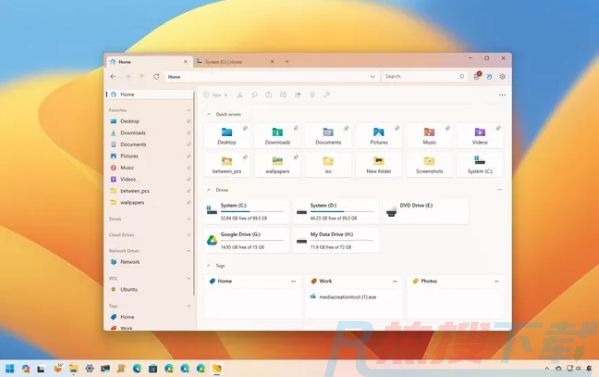Image resolution: width=599 pixels, height=377 pixels.
Task: Open Drives section options menu
Action: (x=499, y=190)
